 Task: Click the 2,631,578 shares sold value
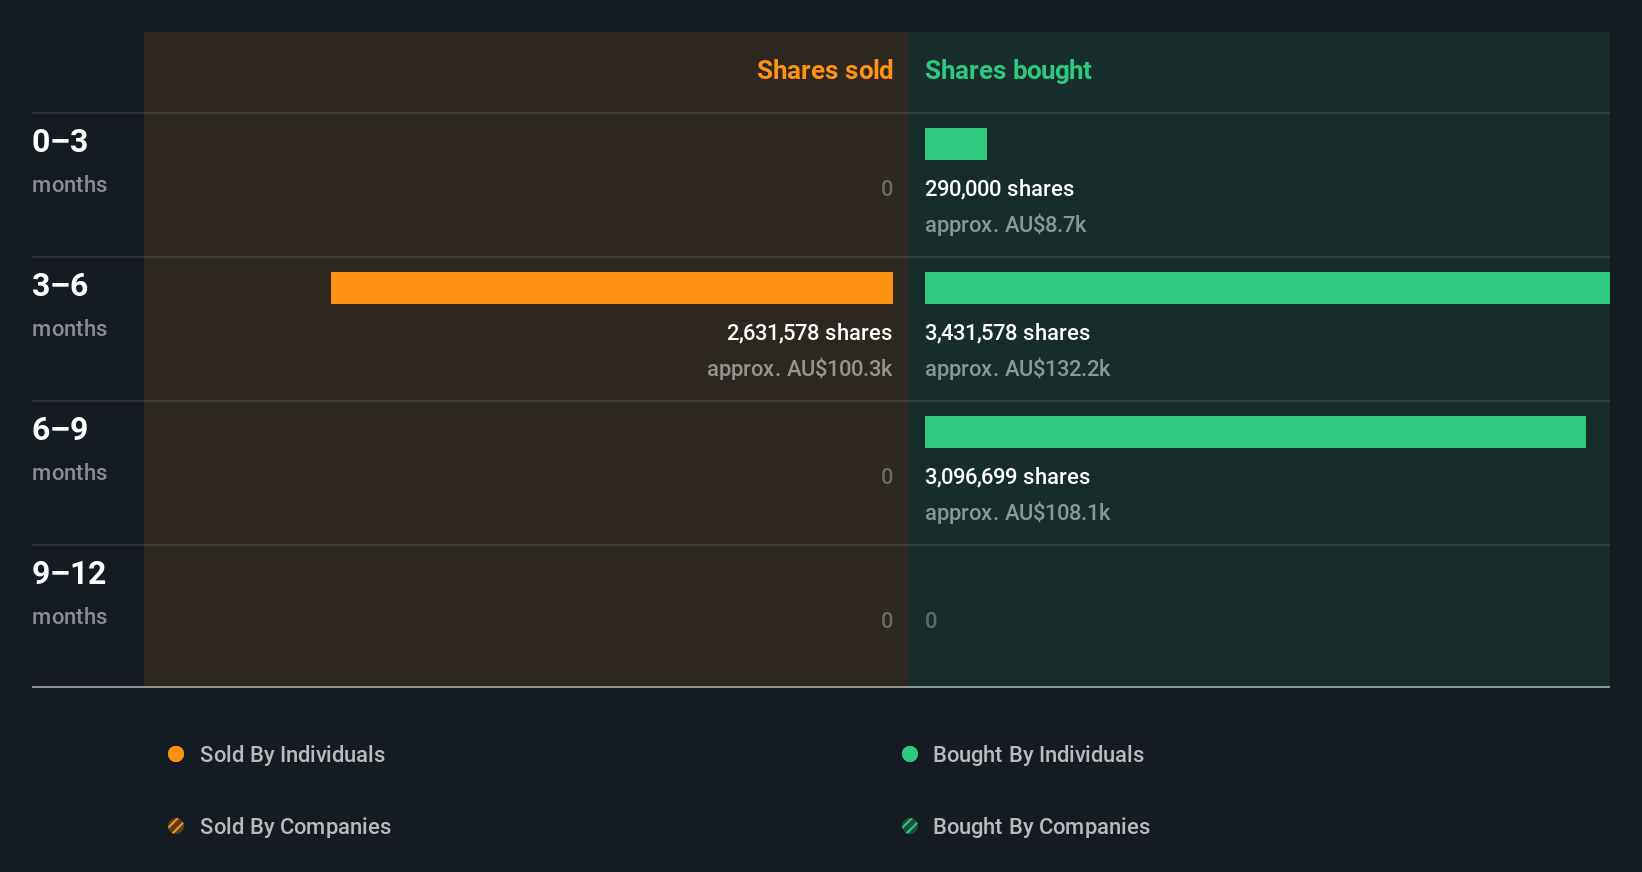809,332
